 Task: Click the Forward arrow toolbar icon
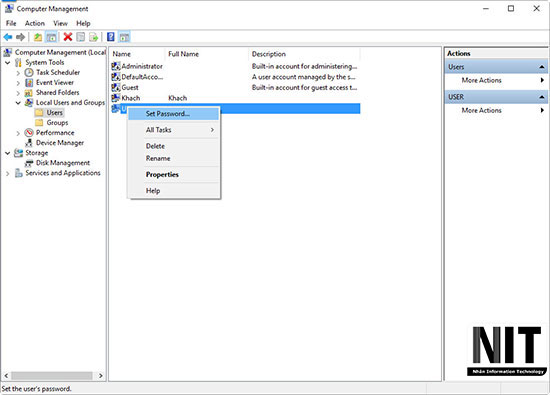(x=20, y=37)
